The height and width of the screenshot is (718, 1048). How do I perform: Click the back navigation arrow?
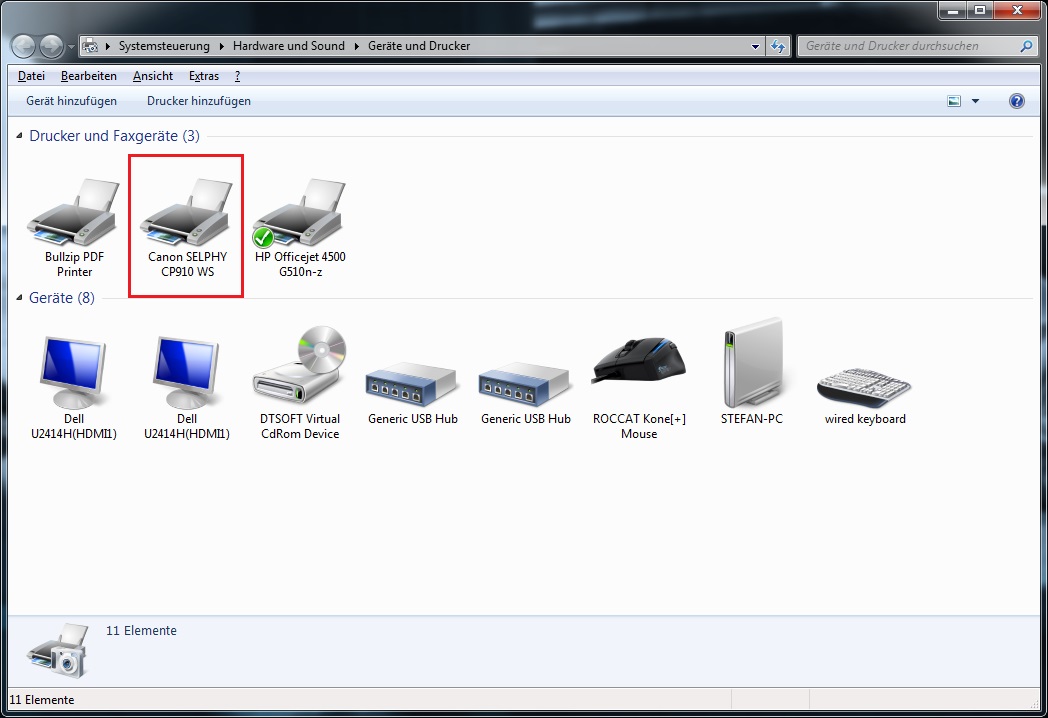[23, 46]
